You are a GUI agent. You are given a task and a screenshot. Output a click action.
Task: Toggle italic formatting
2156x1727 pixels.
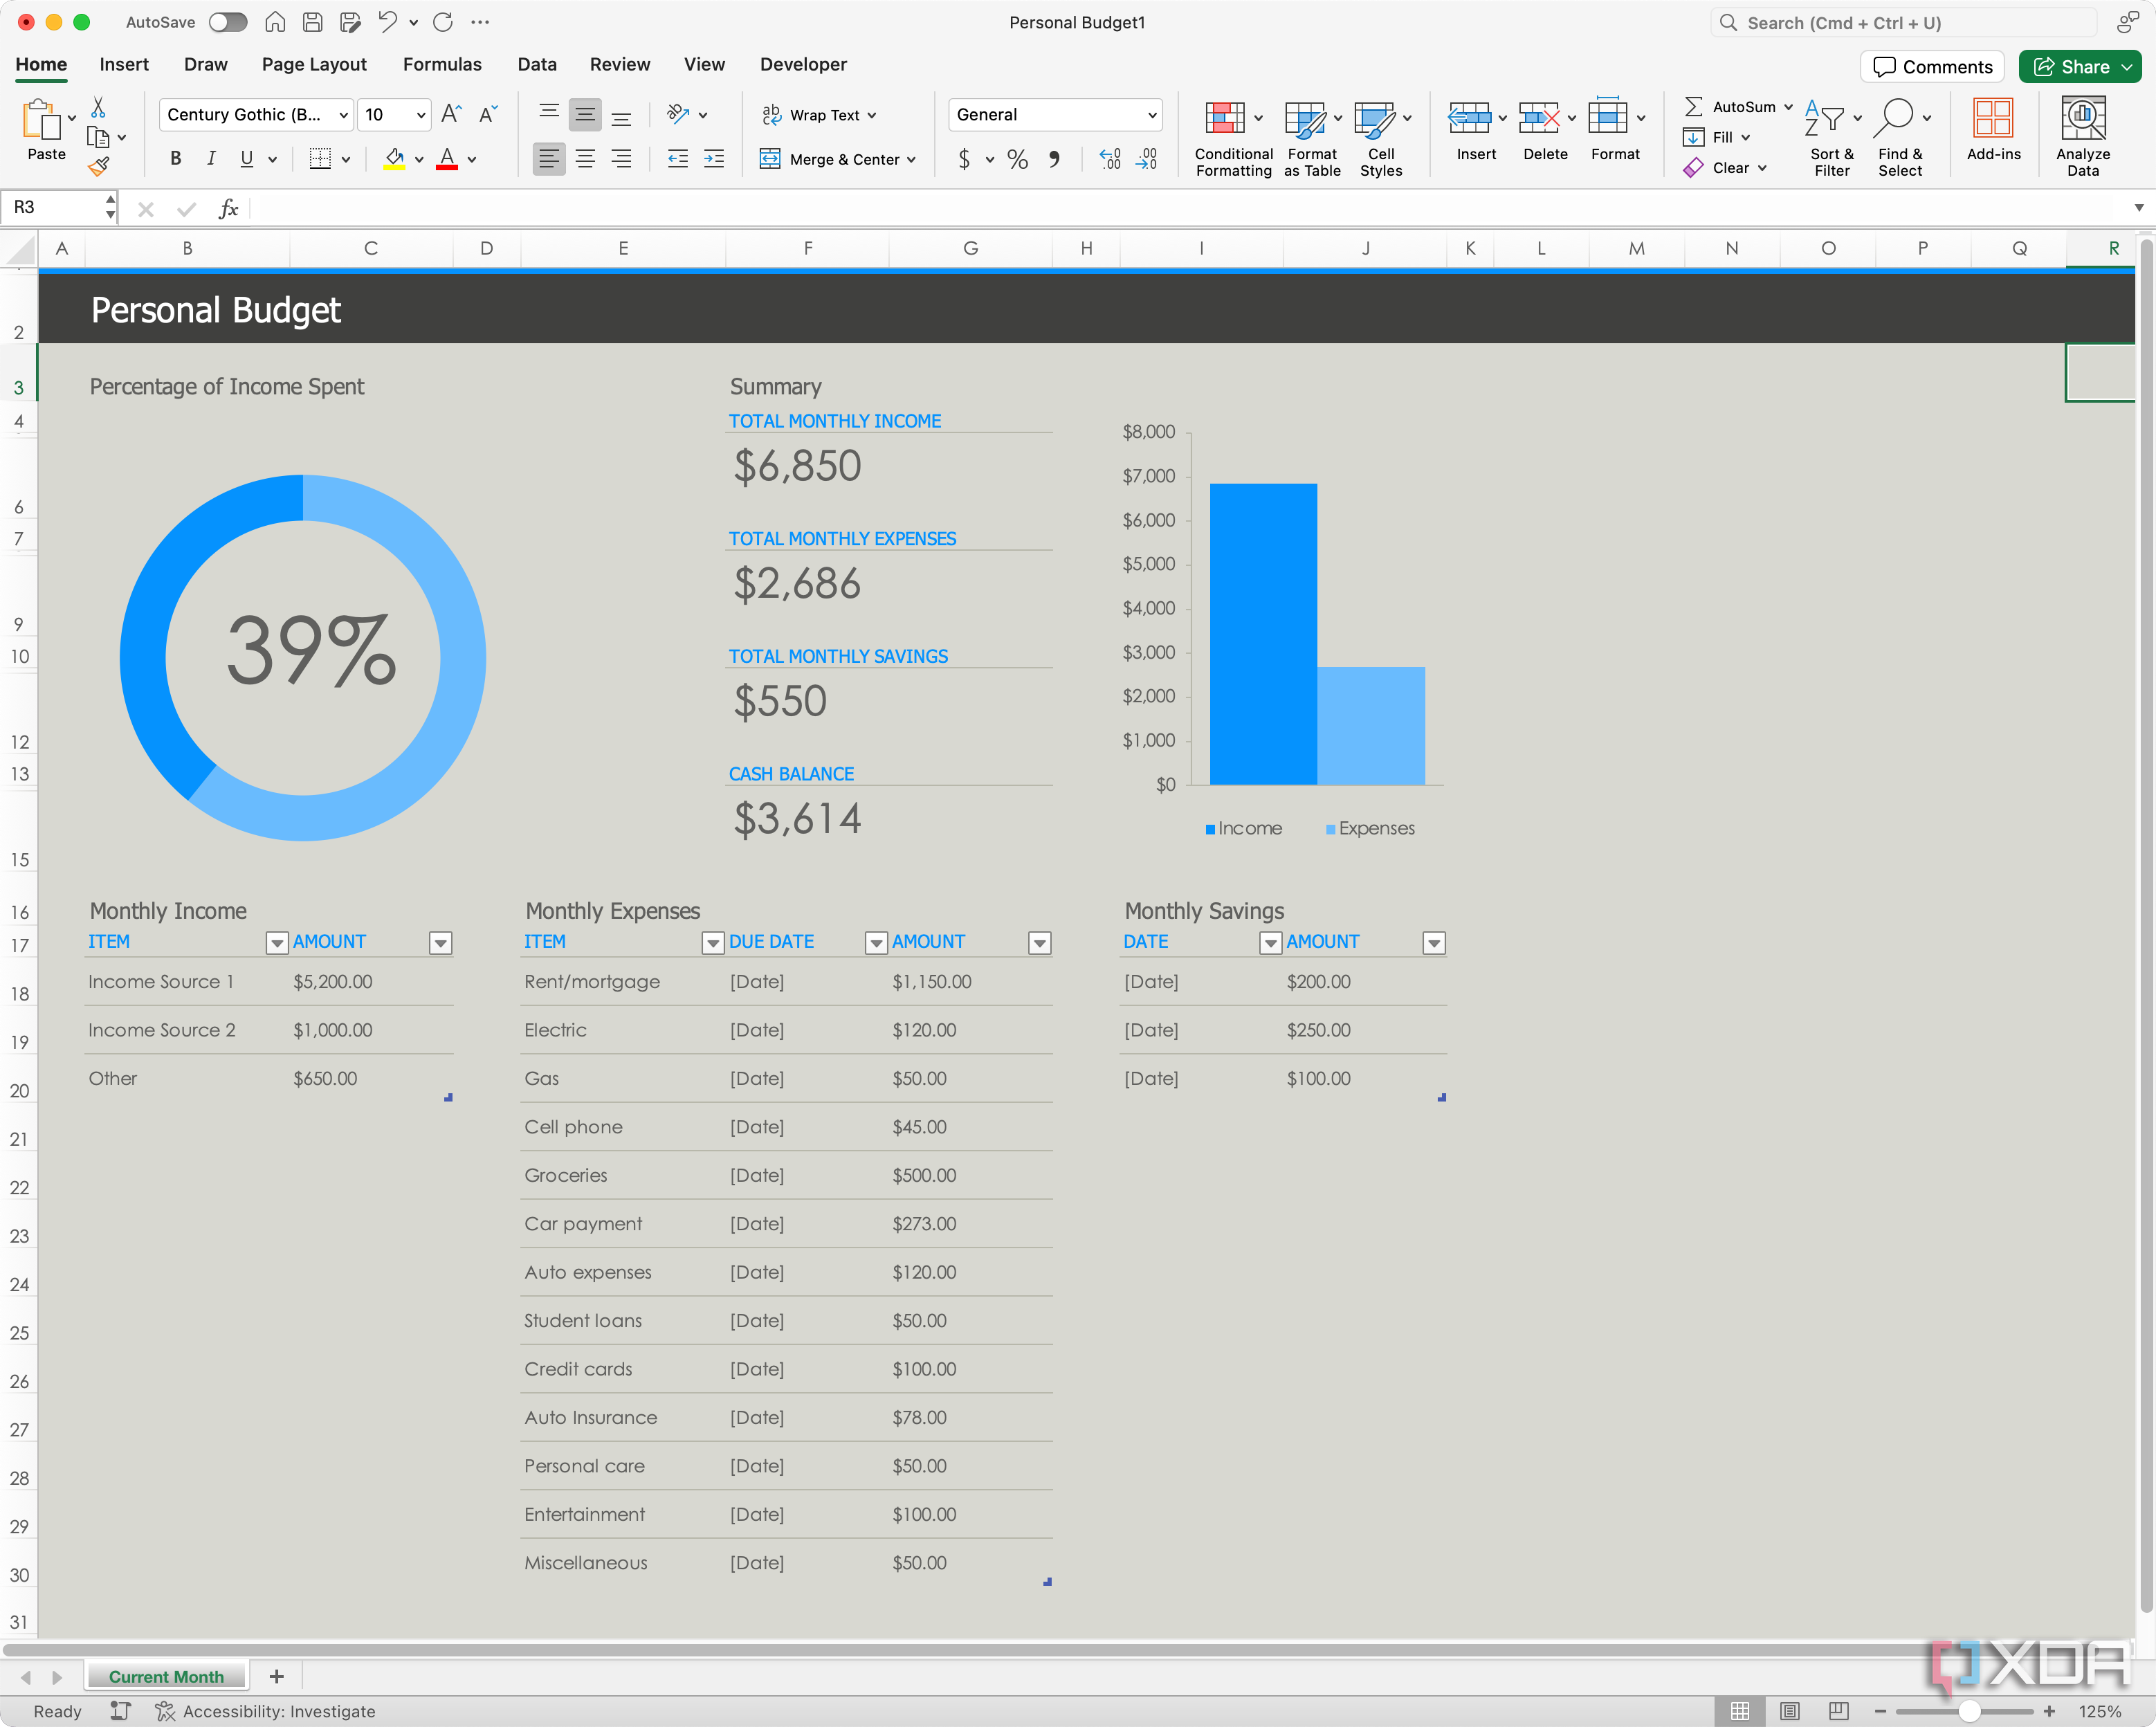211,159
